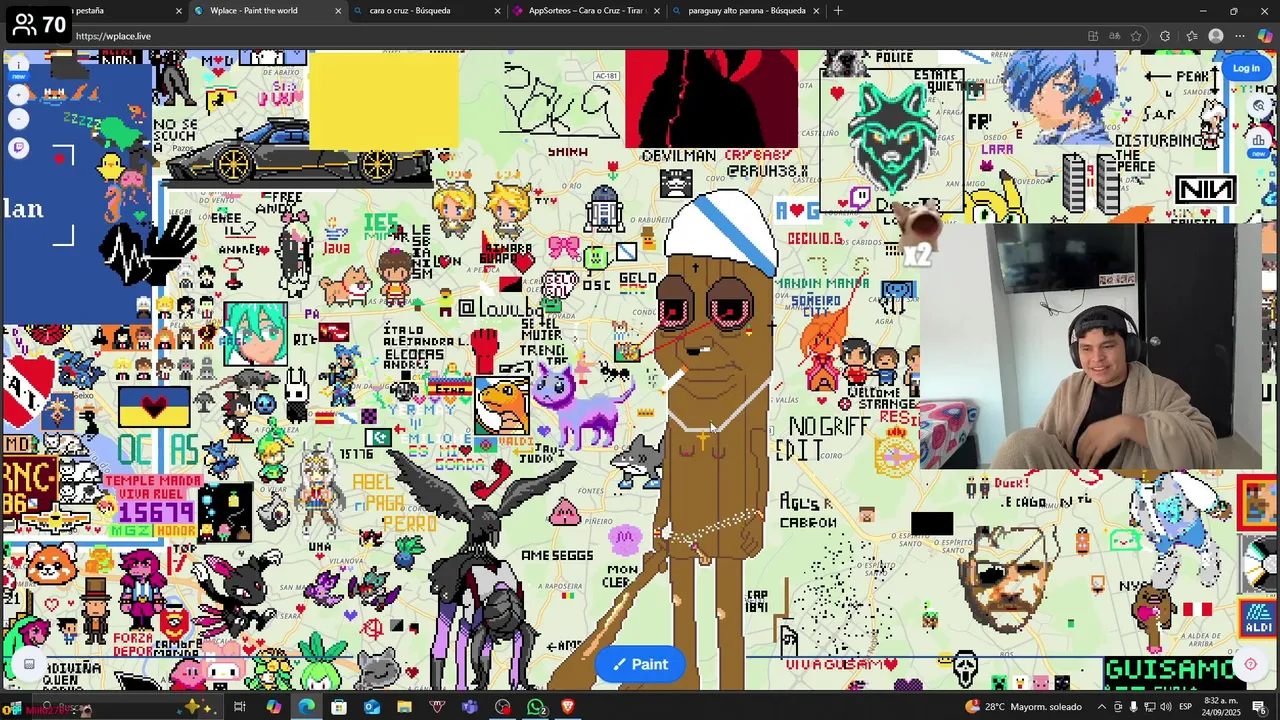
Task: Switch the ESP input language indicator
Action: 1185,708
